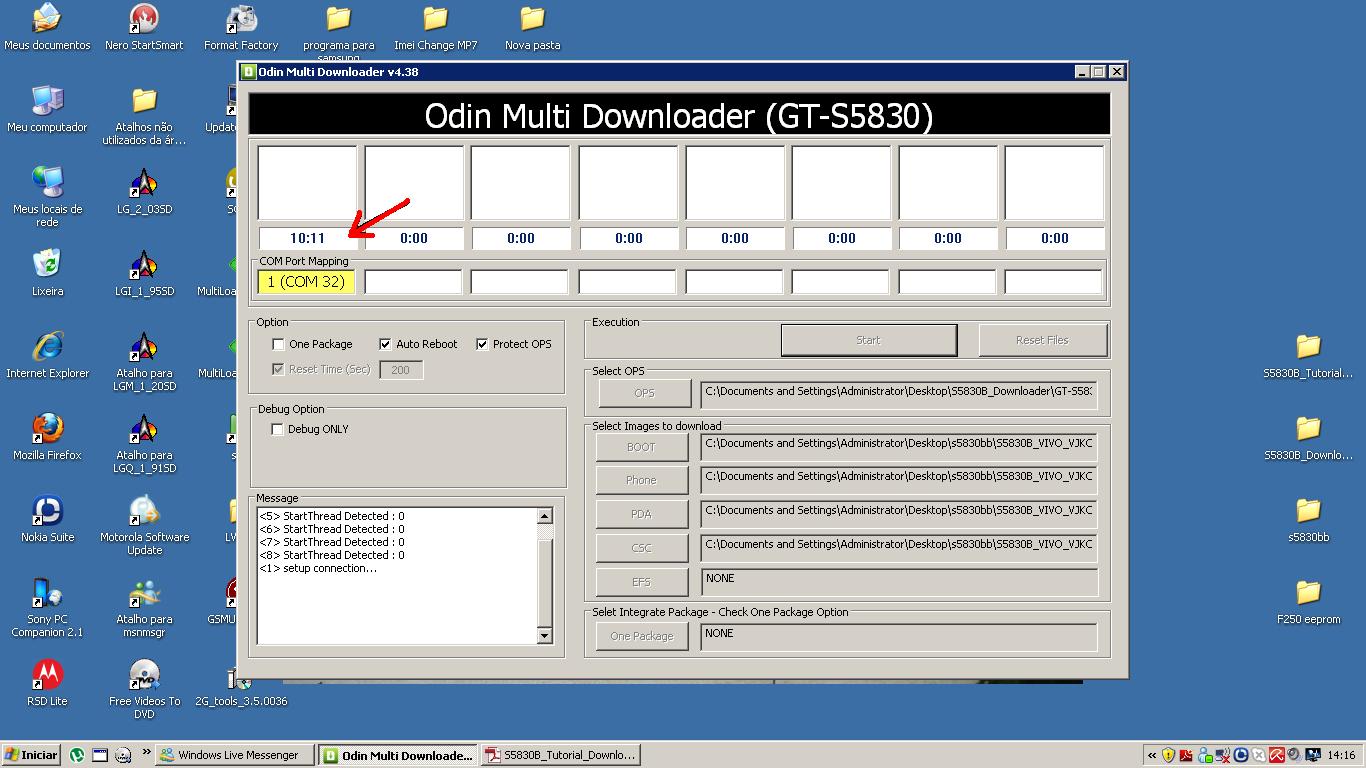The height and width of the screenshot is (768, 1366).
Task: Launch Internet Explorer from desktop
Action: 46,356
